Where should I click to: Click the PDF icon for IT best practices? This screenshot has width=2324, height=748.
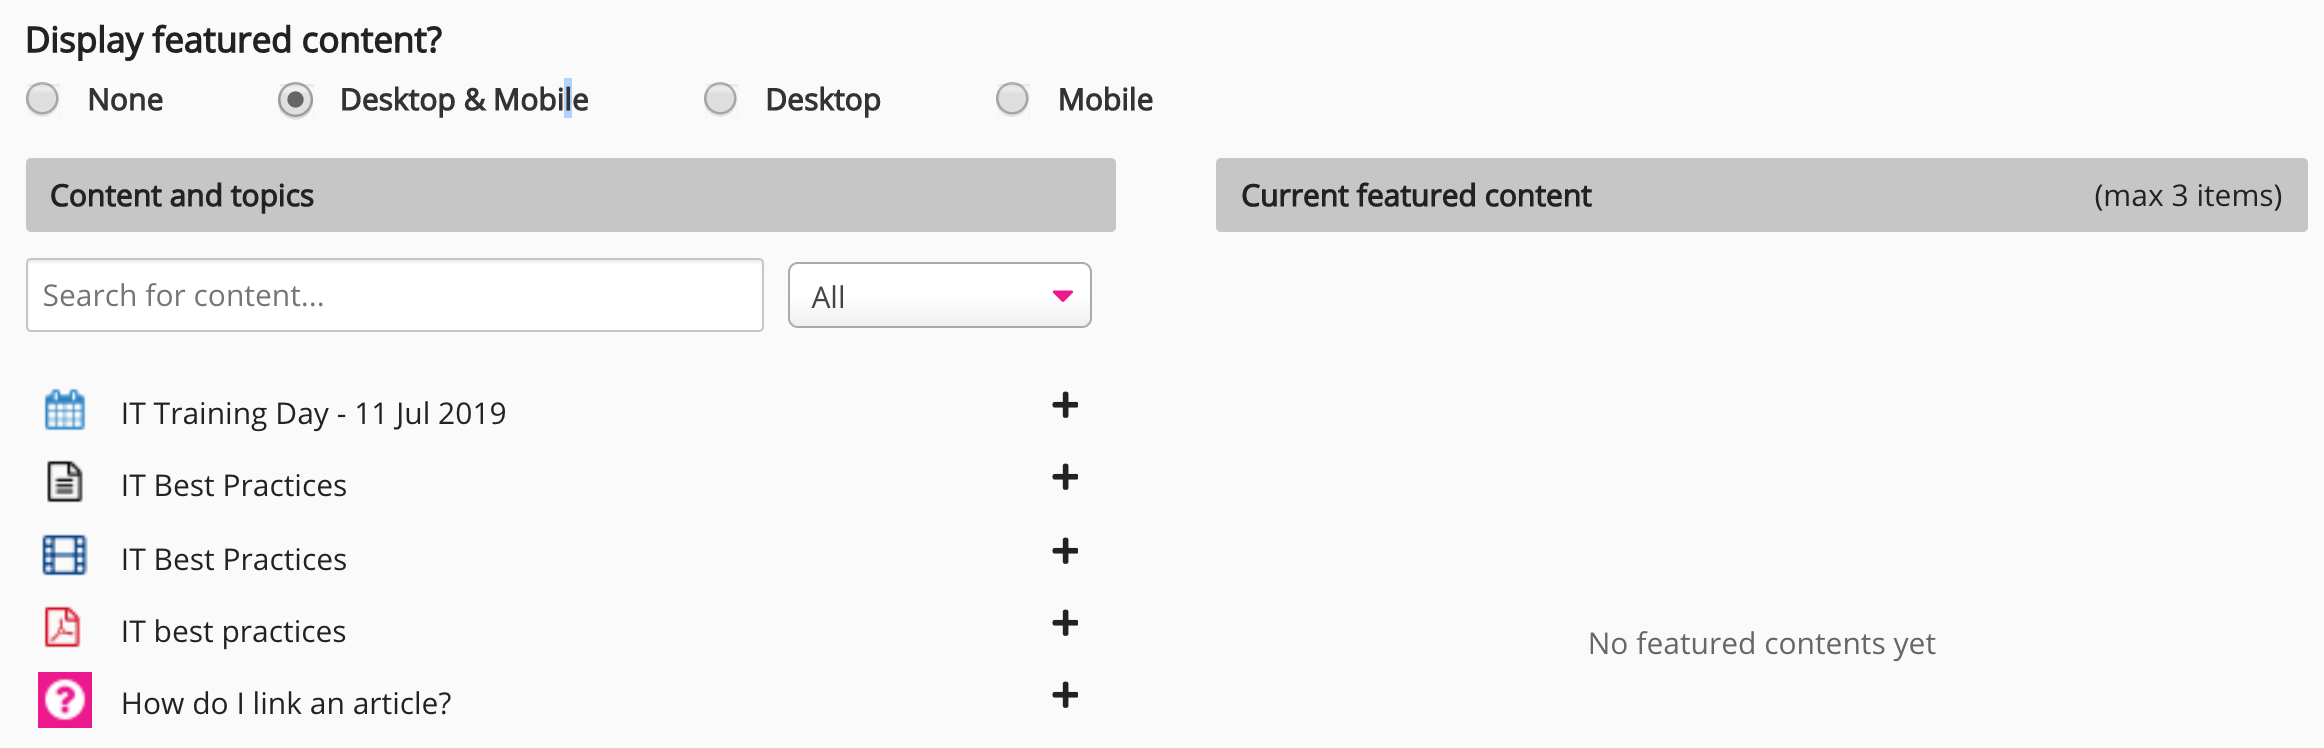(x=64, y=628)
